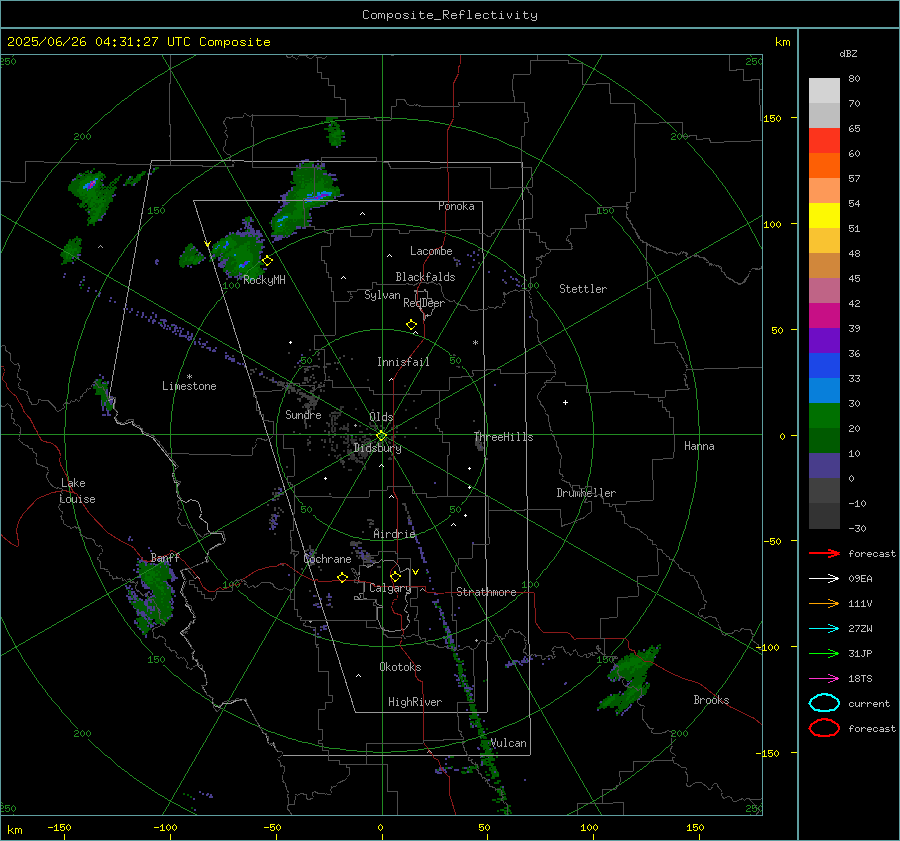The image size is (900, 841).
Task: Click the red forecast arrow in legend
Action: 824,553
